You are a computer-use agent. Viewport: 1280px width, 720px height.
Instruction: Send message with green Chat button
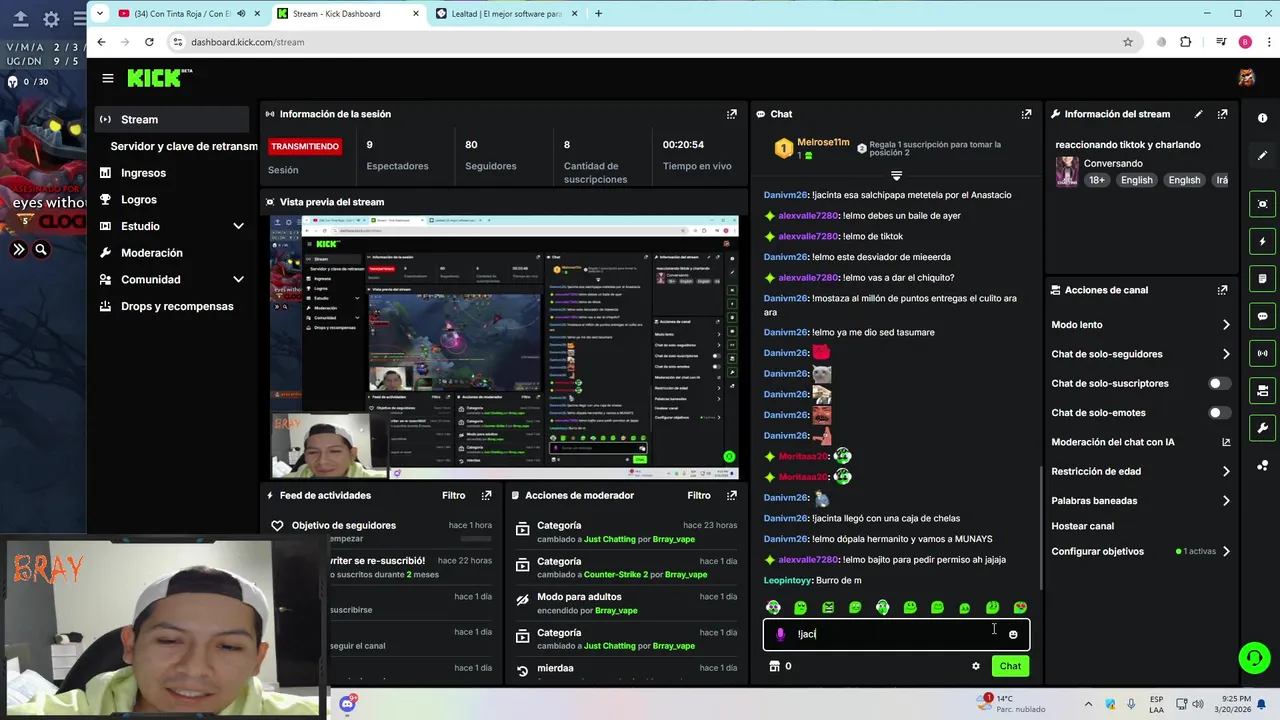point(1010,666)
